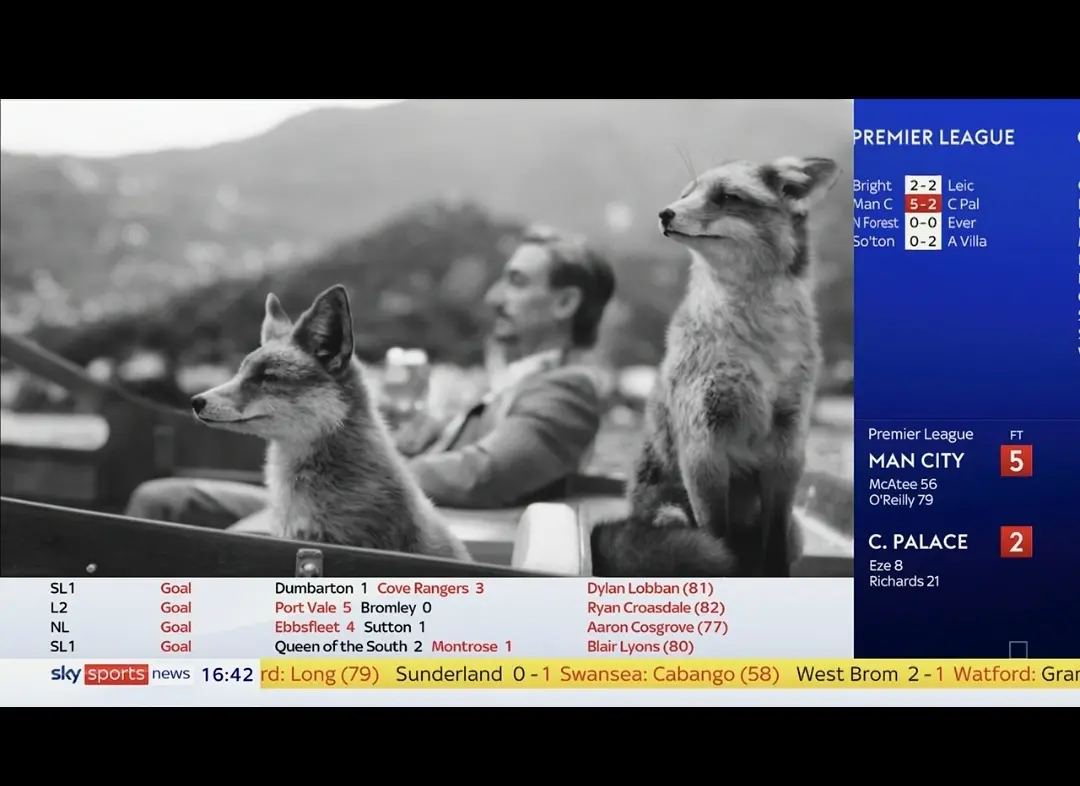Click the 2-2 score for Bright v Leic
The width and height of the screenshot is (1080, 786).
(923, 185)
